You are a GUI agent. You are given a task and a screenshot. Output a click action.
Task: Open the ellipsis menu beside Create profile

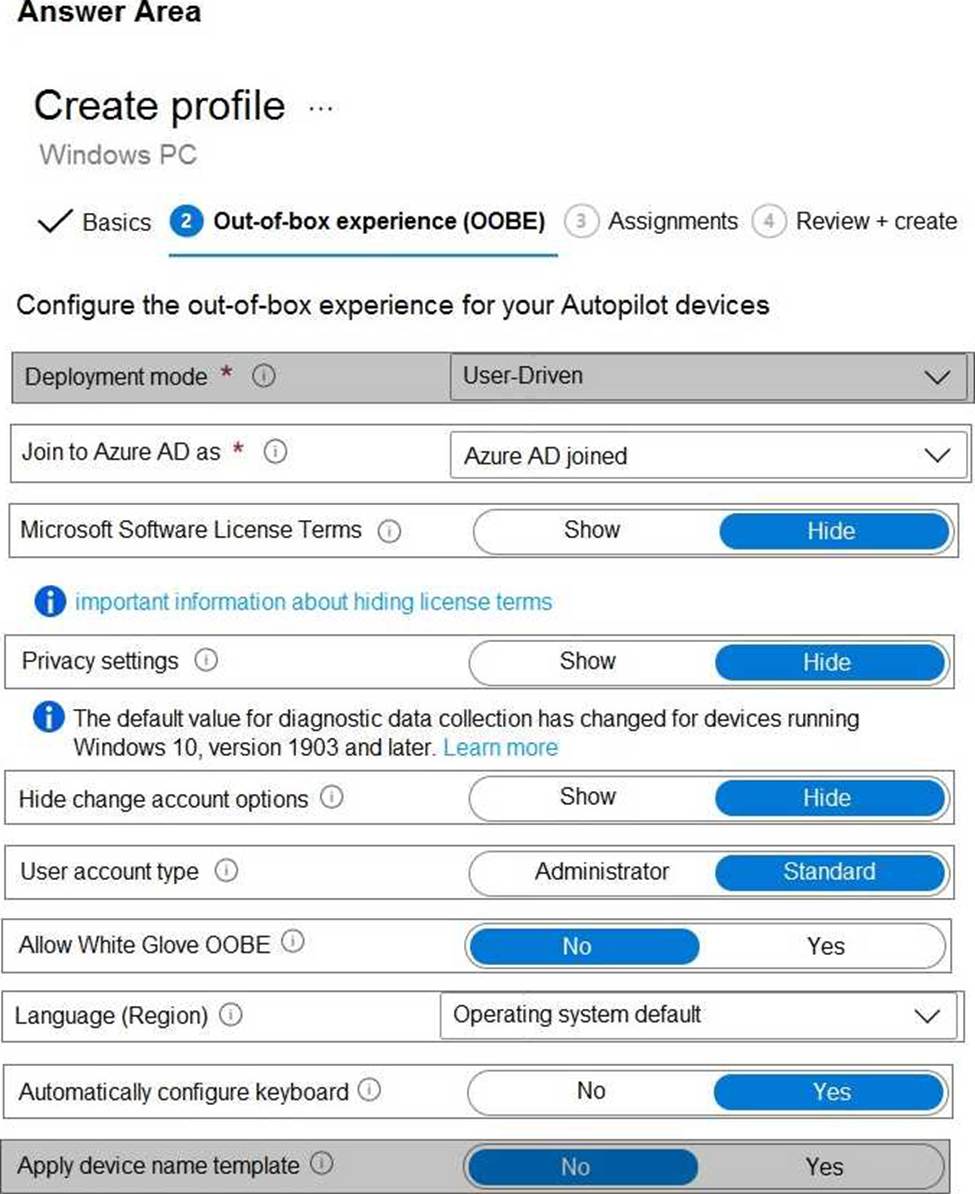coord(321,108)
